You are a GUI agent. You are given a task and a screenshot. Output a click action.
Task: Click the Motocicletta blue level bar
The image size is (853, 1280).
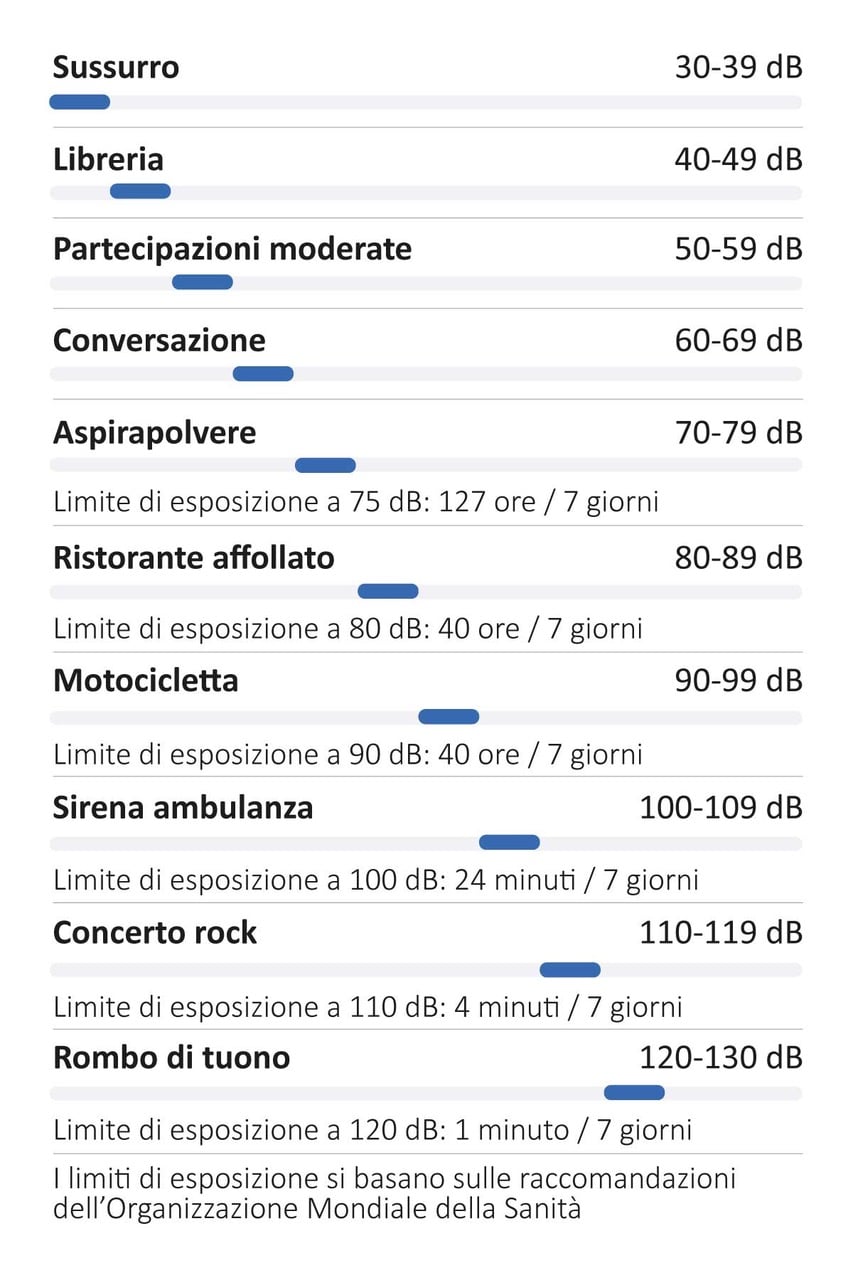(x=448, y=716)
